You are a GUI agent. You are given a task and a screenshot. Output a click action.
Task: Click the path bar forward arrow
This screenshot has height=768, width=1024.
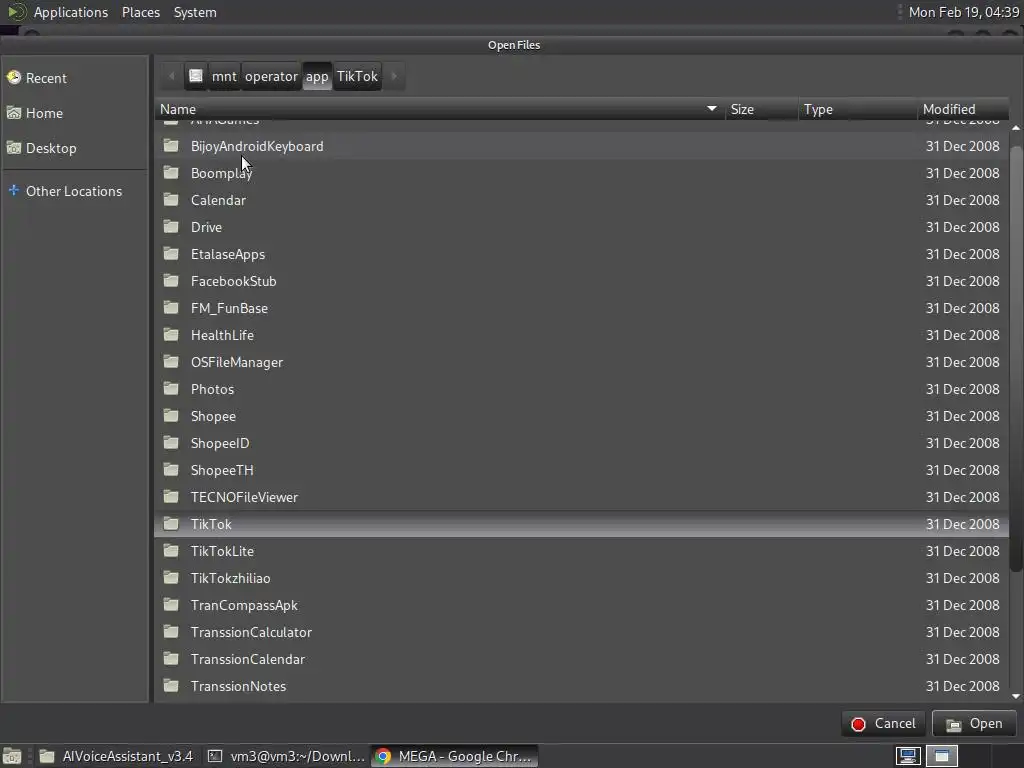pos(394,76)
